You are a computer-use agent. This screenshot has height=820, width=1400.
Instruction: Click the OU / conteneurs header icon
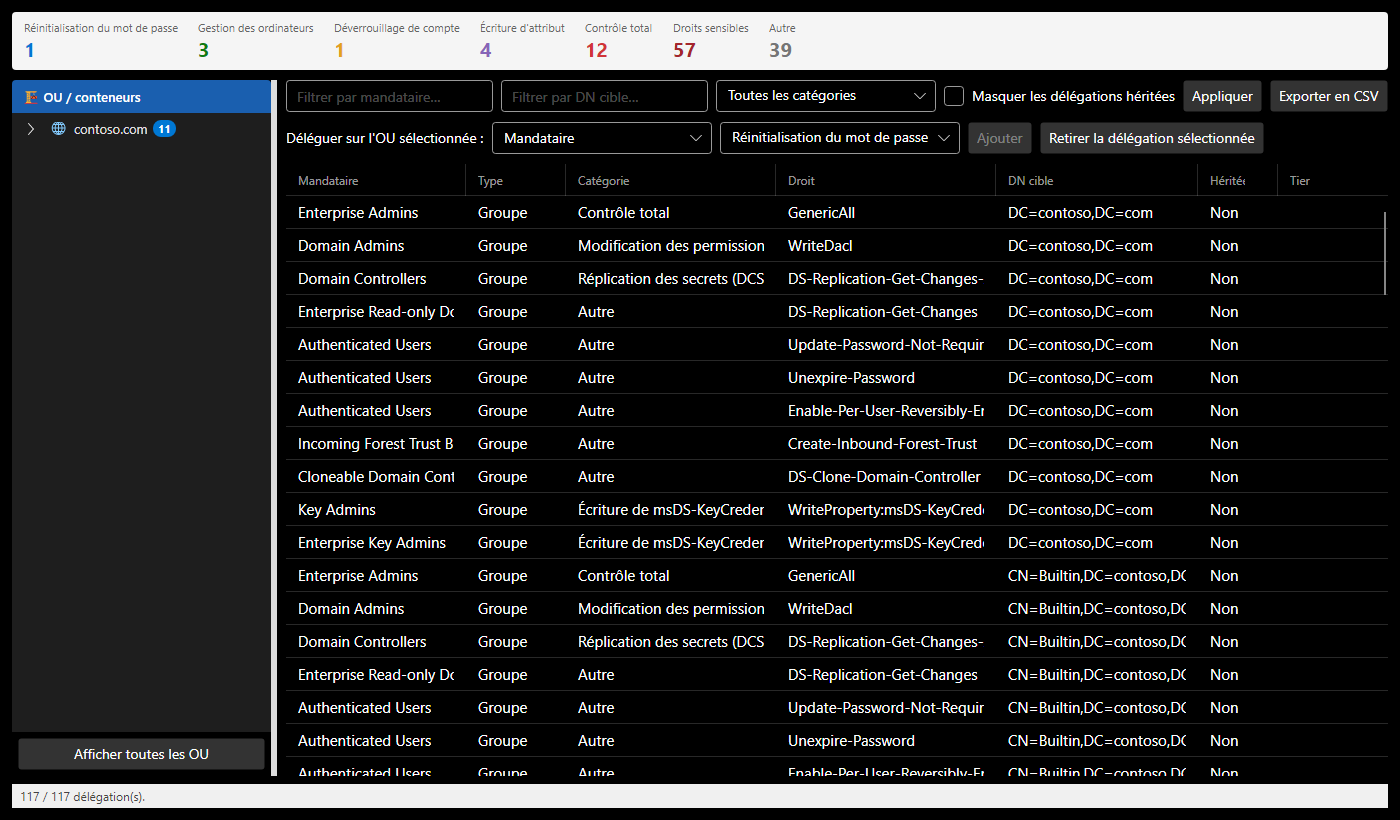point(32,97)
